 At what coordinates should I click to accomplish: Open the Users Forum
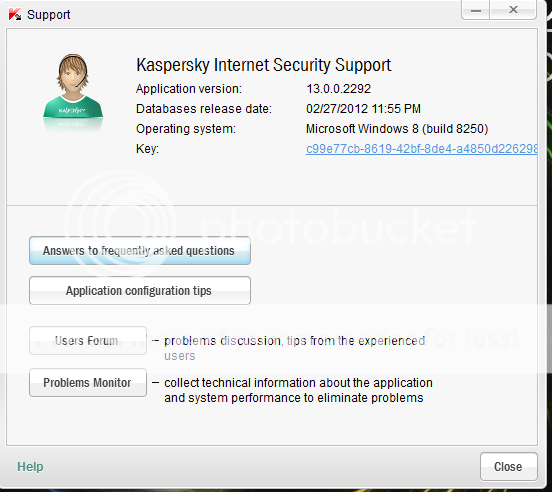(x=88, y=341)
